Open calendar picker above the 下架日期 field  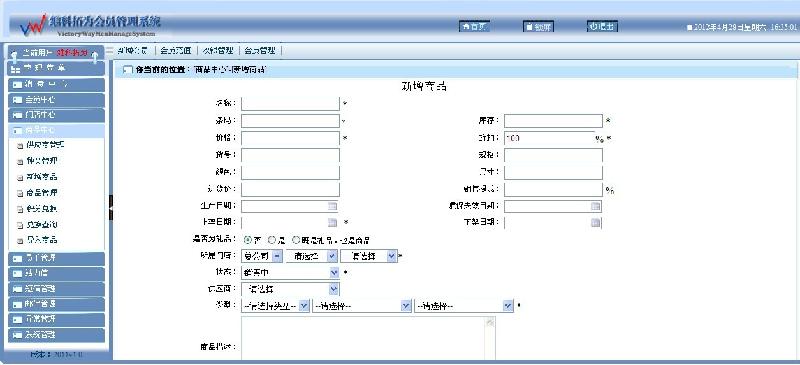[595, 206]
